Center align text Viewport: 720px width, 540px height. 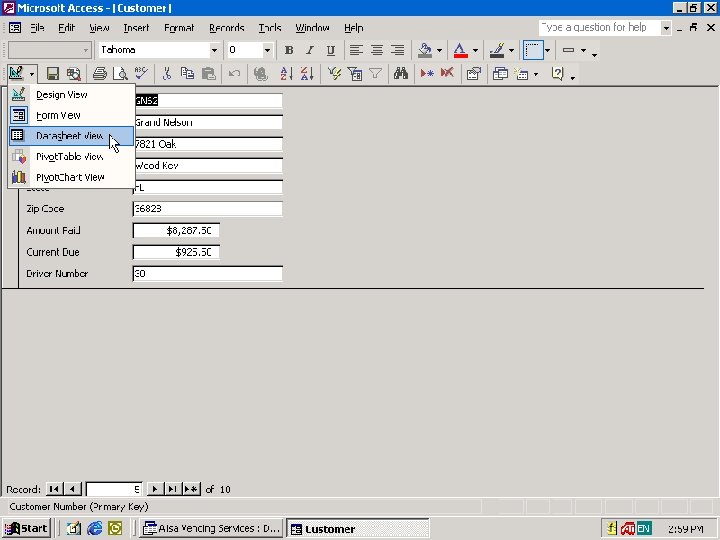pos(377,50)
